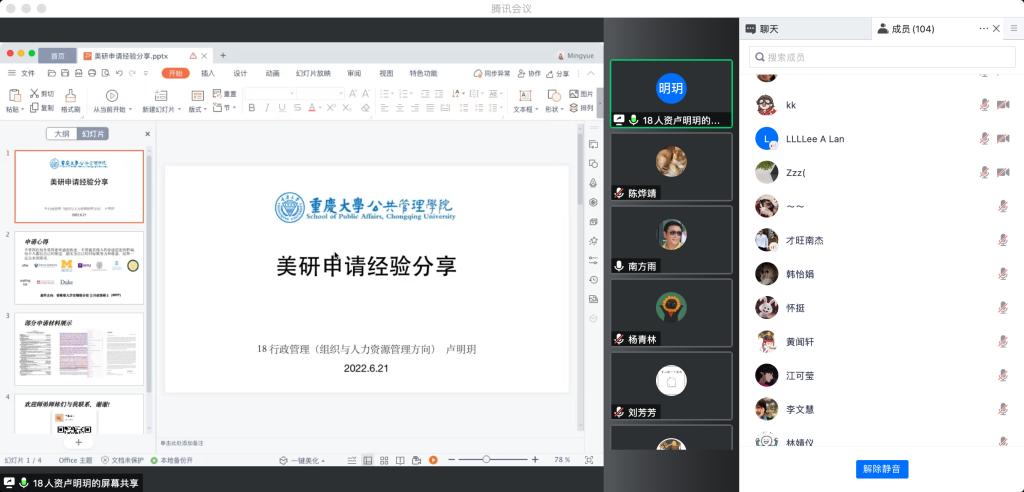Click the zoom slider handle in status bar

pos(486,460)
